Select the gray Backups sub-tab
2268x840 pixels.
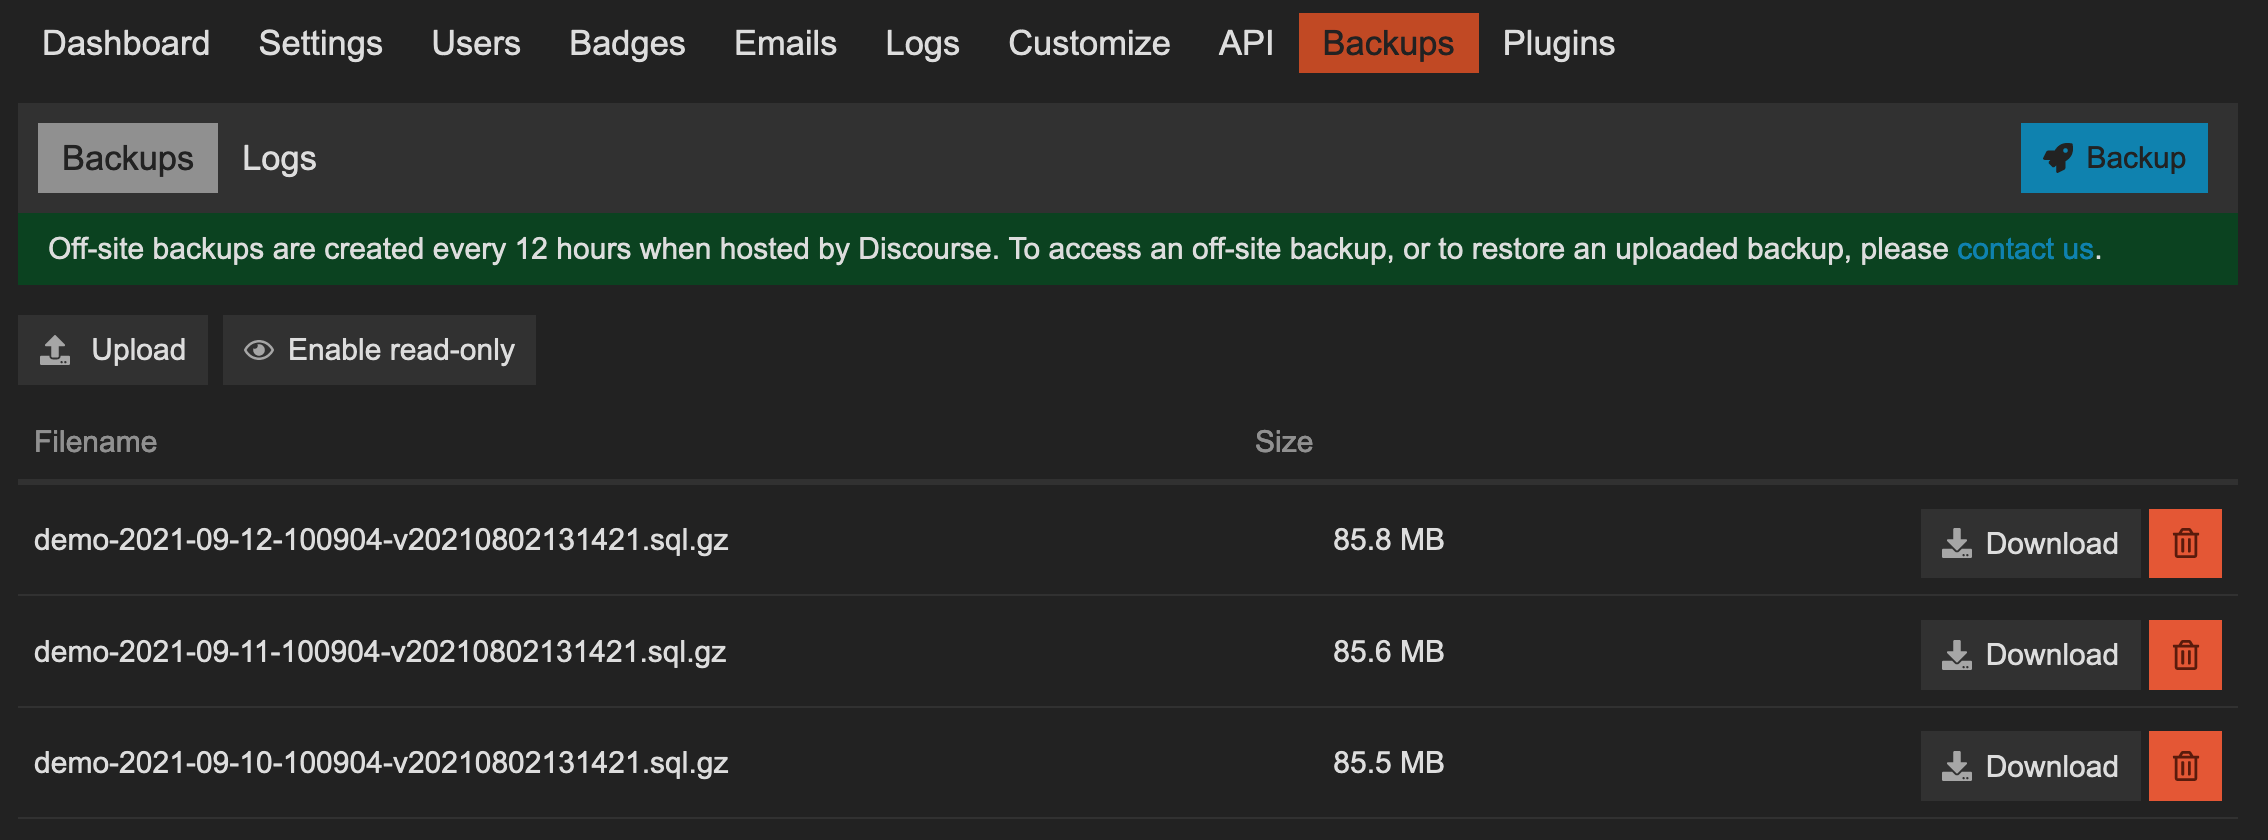(x=128, y=158)
